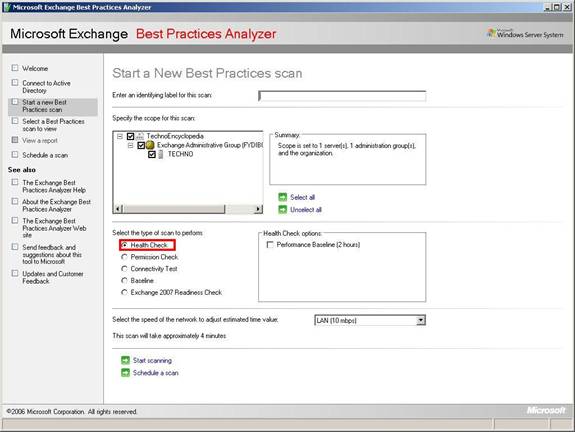Click the Exchange Administrative Group globe icon

[150, 145]
